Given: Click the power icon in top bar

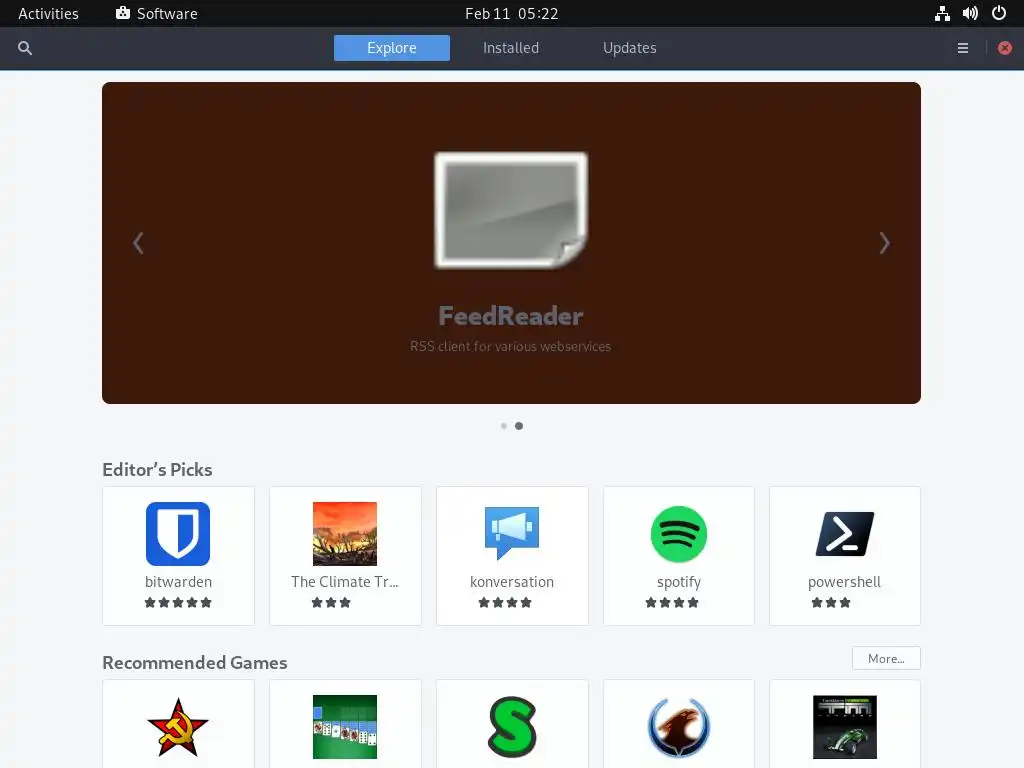Looking at the screenshot, I should pos(999,13).
